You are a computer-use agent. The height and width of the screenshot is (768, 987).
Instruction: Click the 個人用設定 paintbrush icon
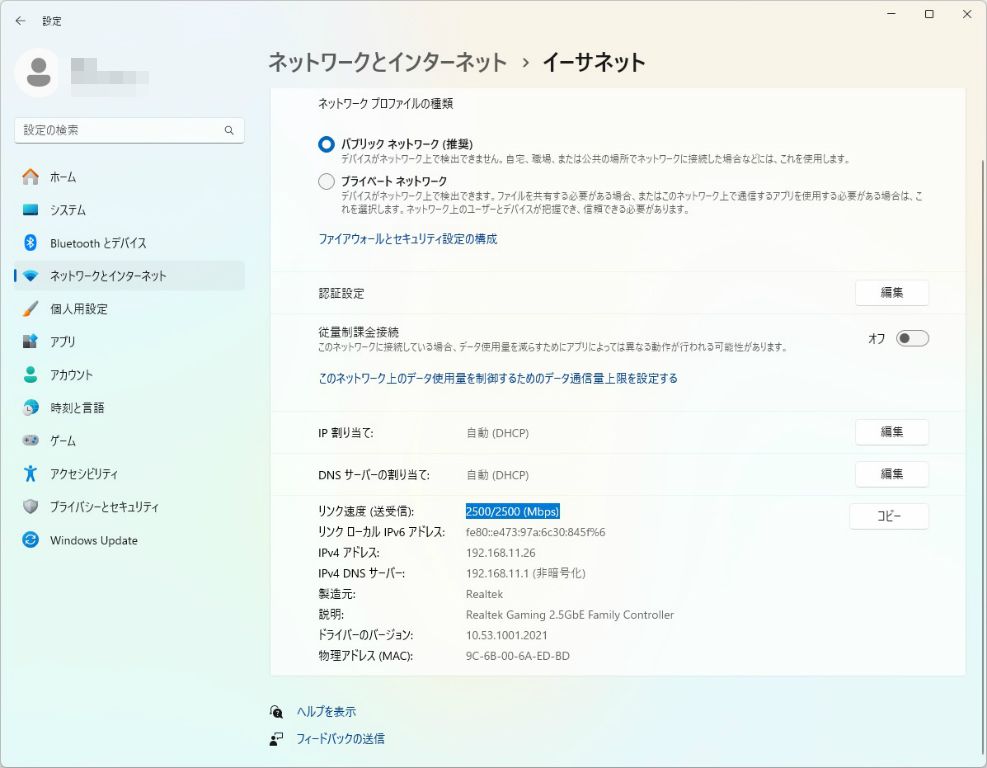(31, 309)
